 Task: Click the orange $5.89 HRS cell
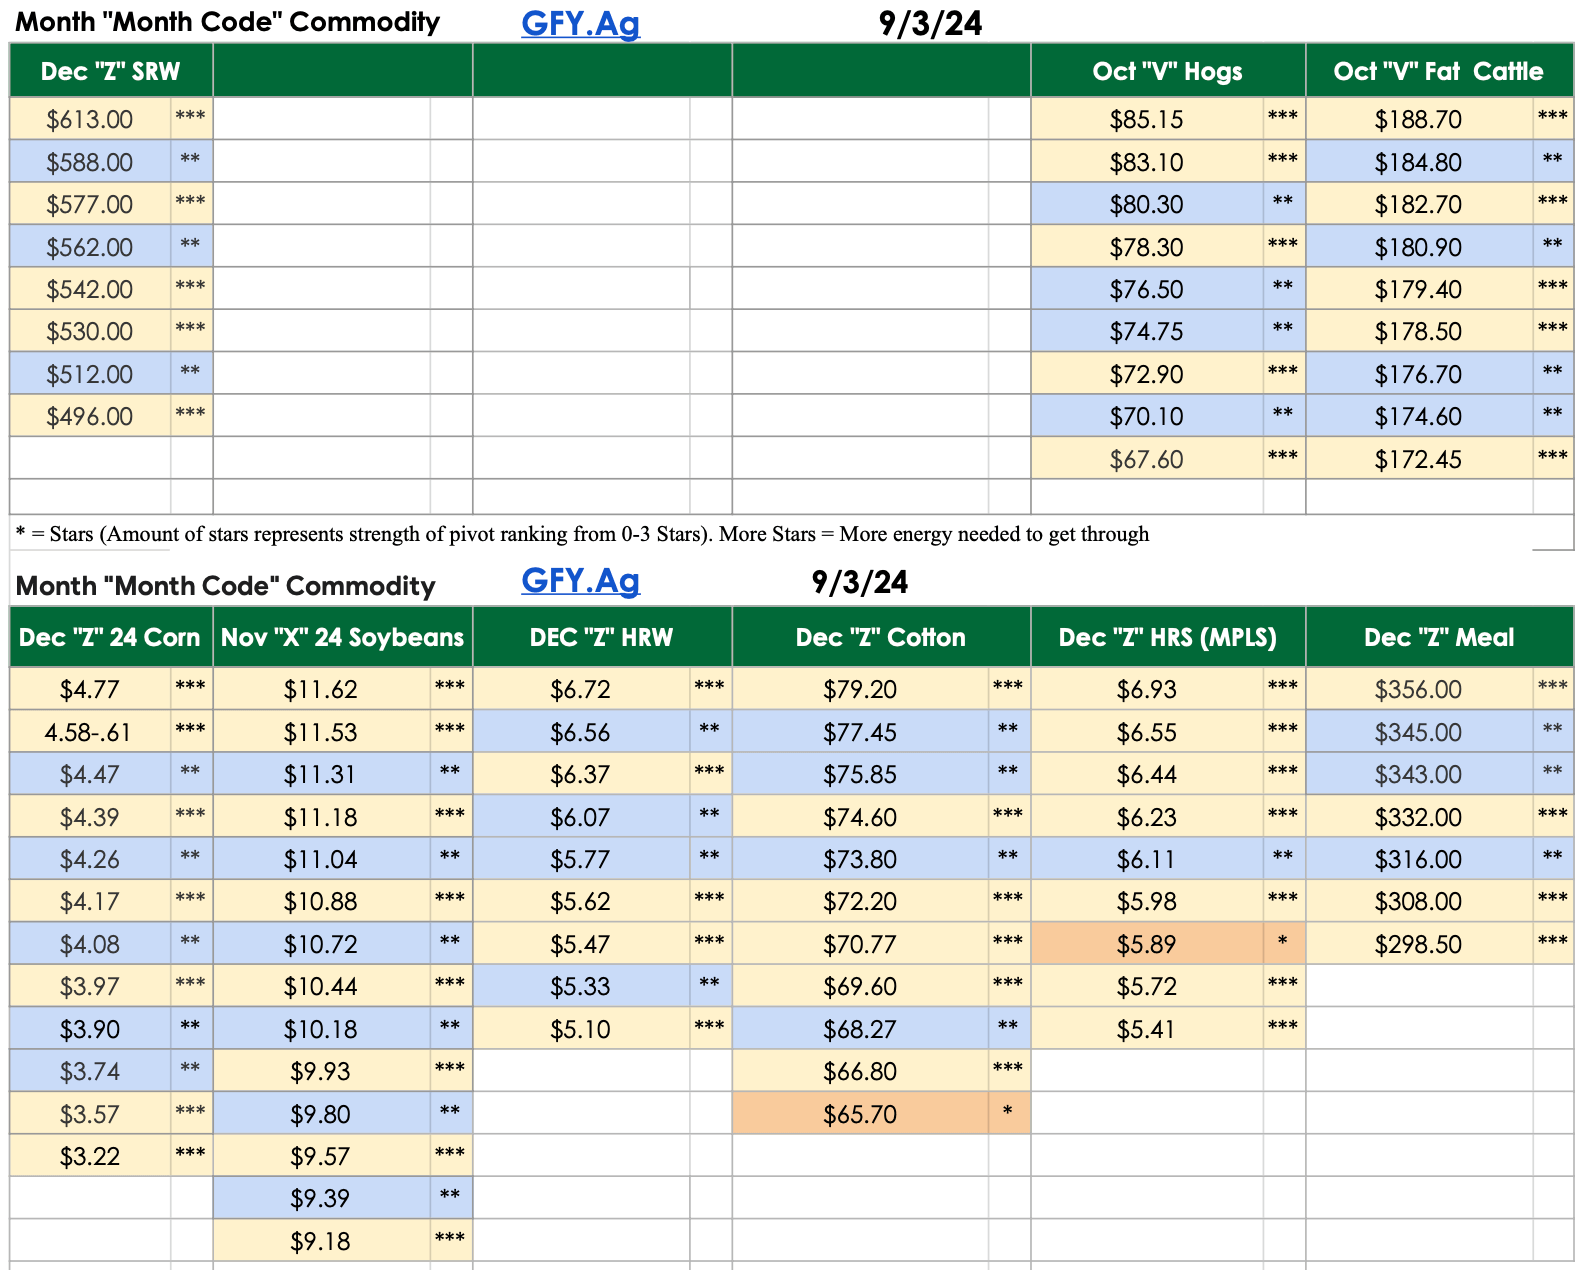click(1146, 944)
